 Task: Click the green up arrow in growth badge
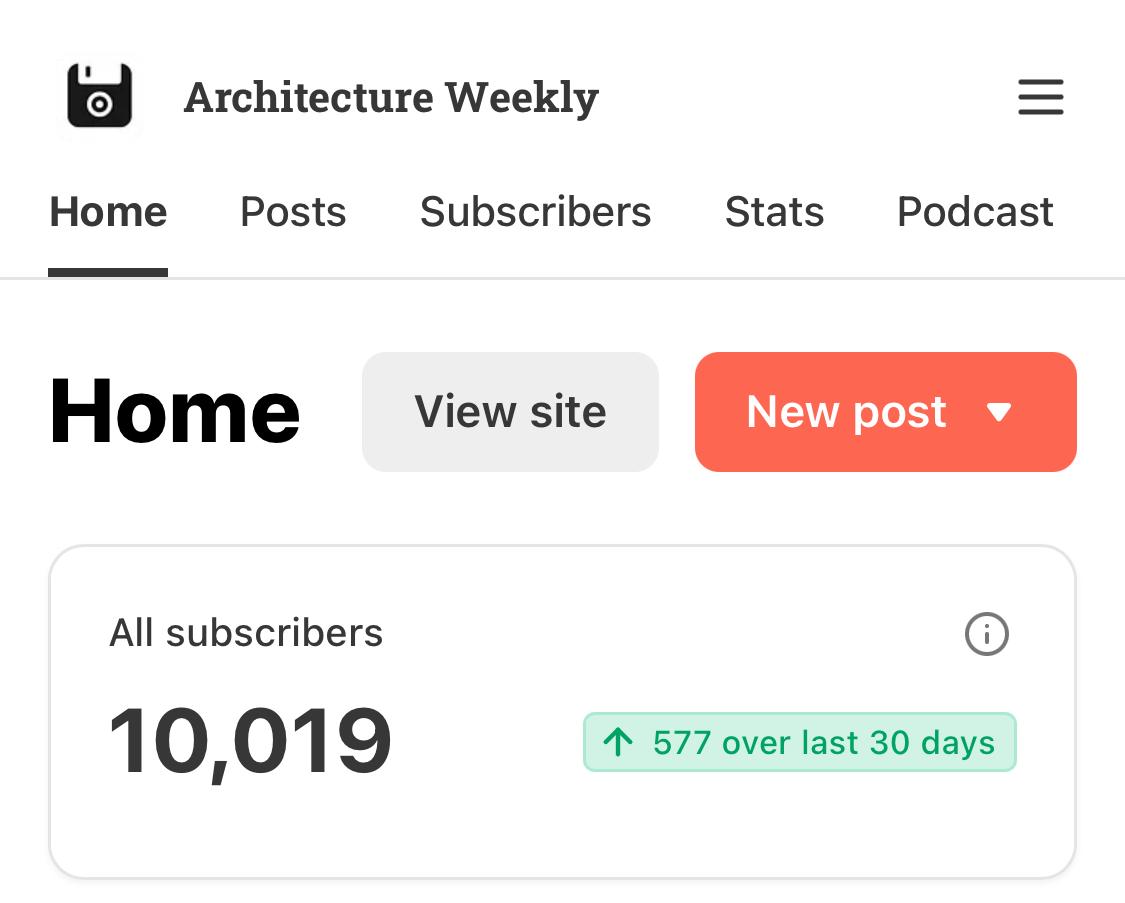pyautogui.click(x=618, y=742)
